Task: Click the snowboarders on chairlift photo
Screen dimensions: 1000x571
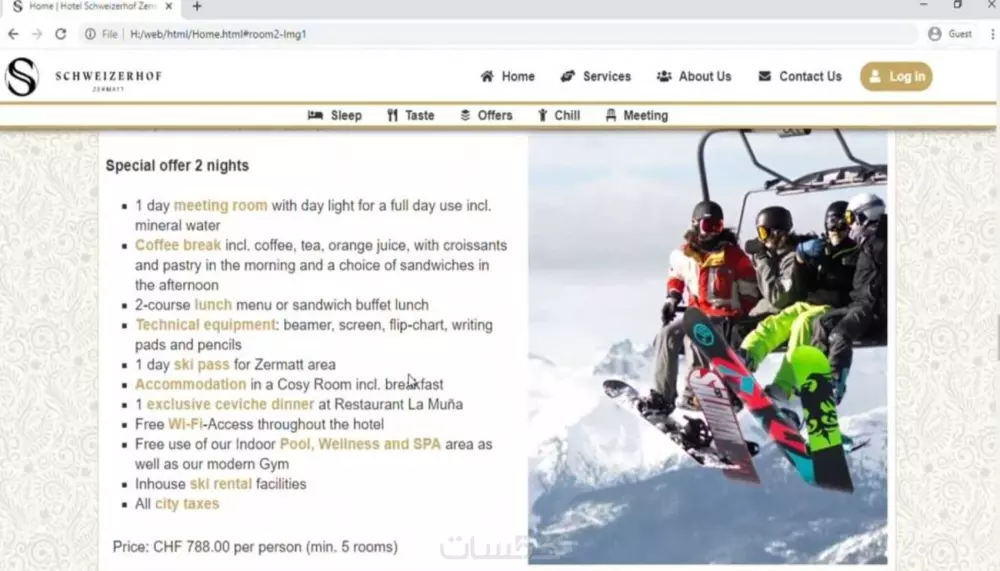Action: pos(707,347)
